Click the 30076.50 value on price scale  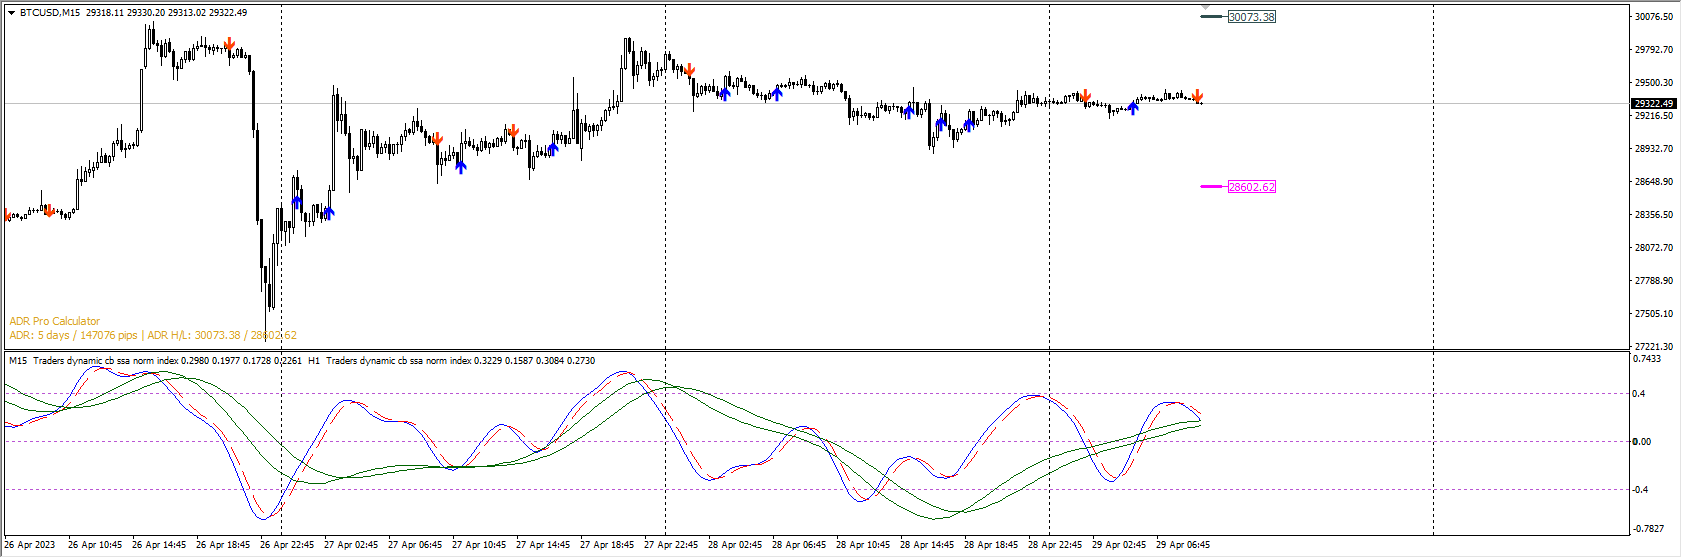[1653, 17]
